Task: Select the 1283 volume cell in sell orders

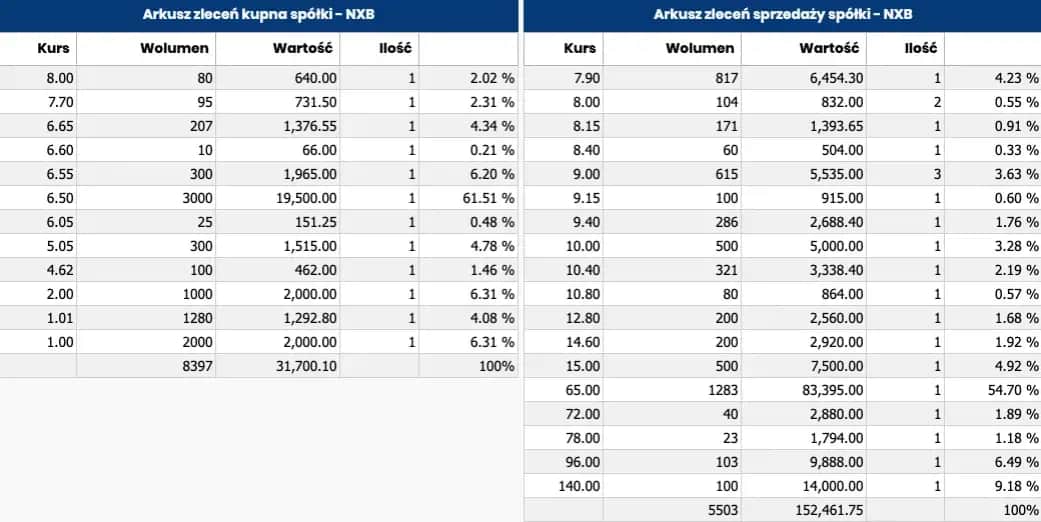Action: point(720,390)
